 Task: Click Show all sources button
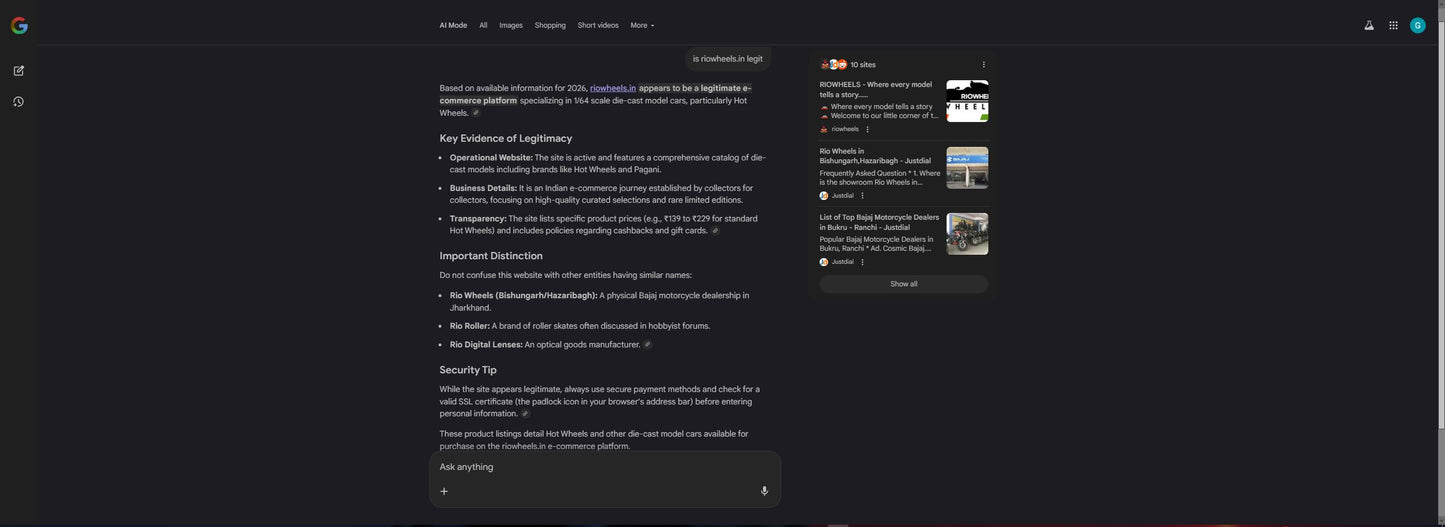[x=904, y=284]
